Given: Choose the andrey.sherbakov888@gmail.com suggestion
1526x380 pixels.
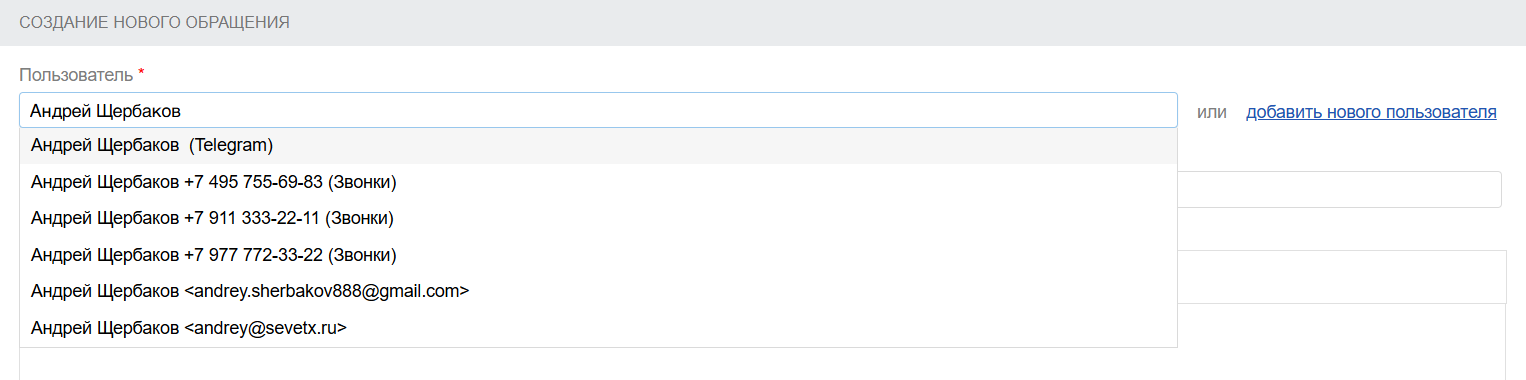Looking at the screenshot, I should point(598,291).
